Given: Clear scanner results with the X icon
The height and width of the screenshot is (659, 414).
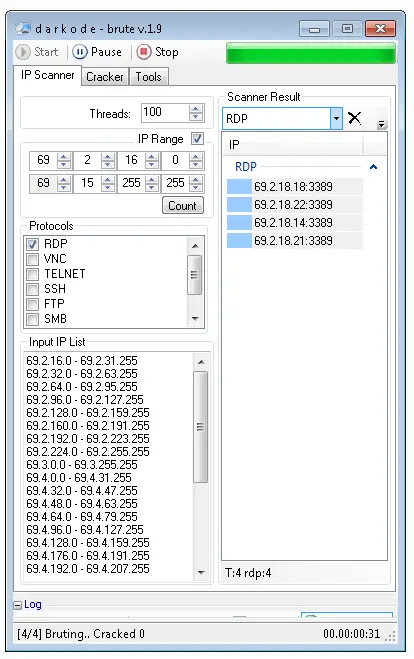Looking at the screenshot, I should [355, 118].
